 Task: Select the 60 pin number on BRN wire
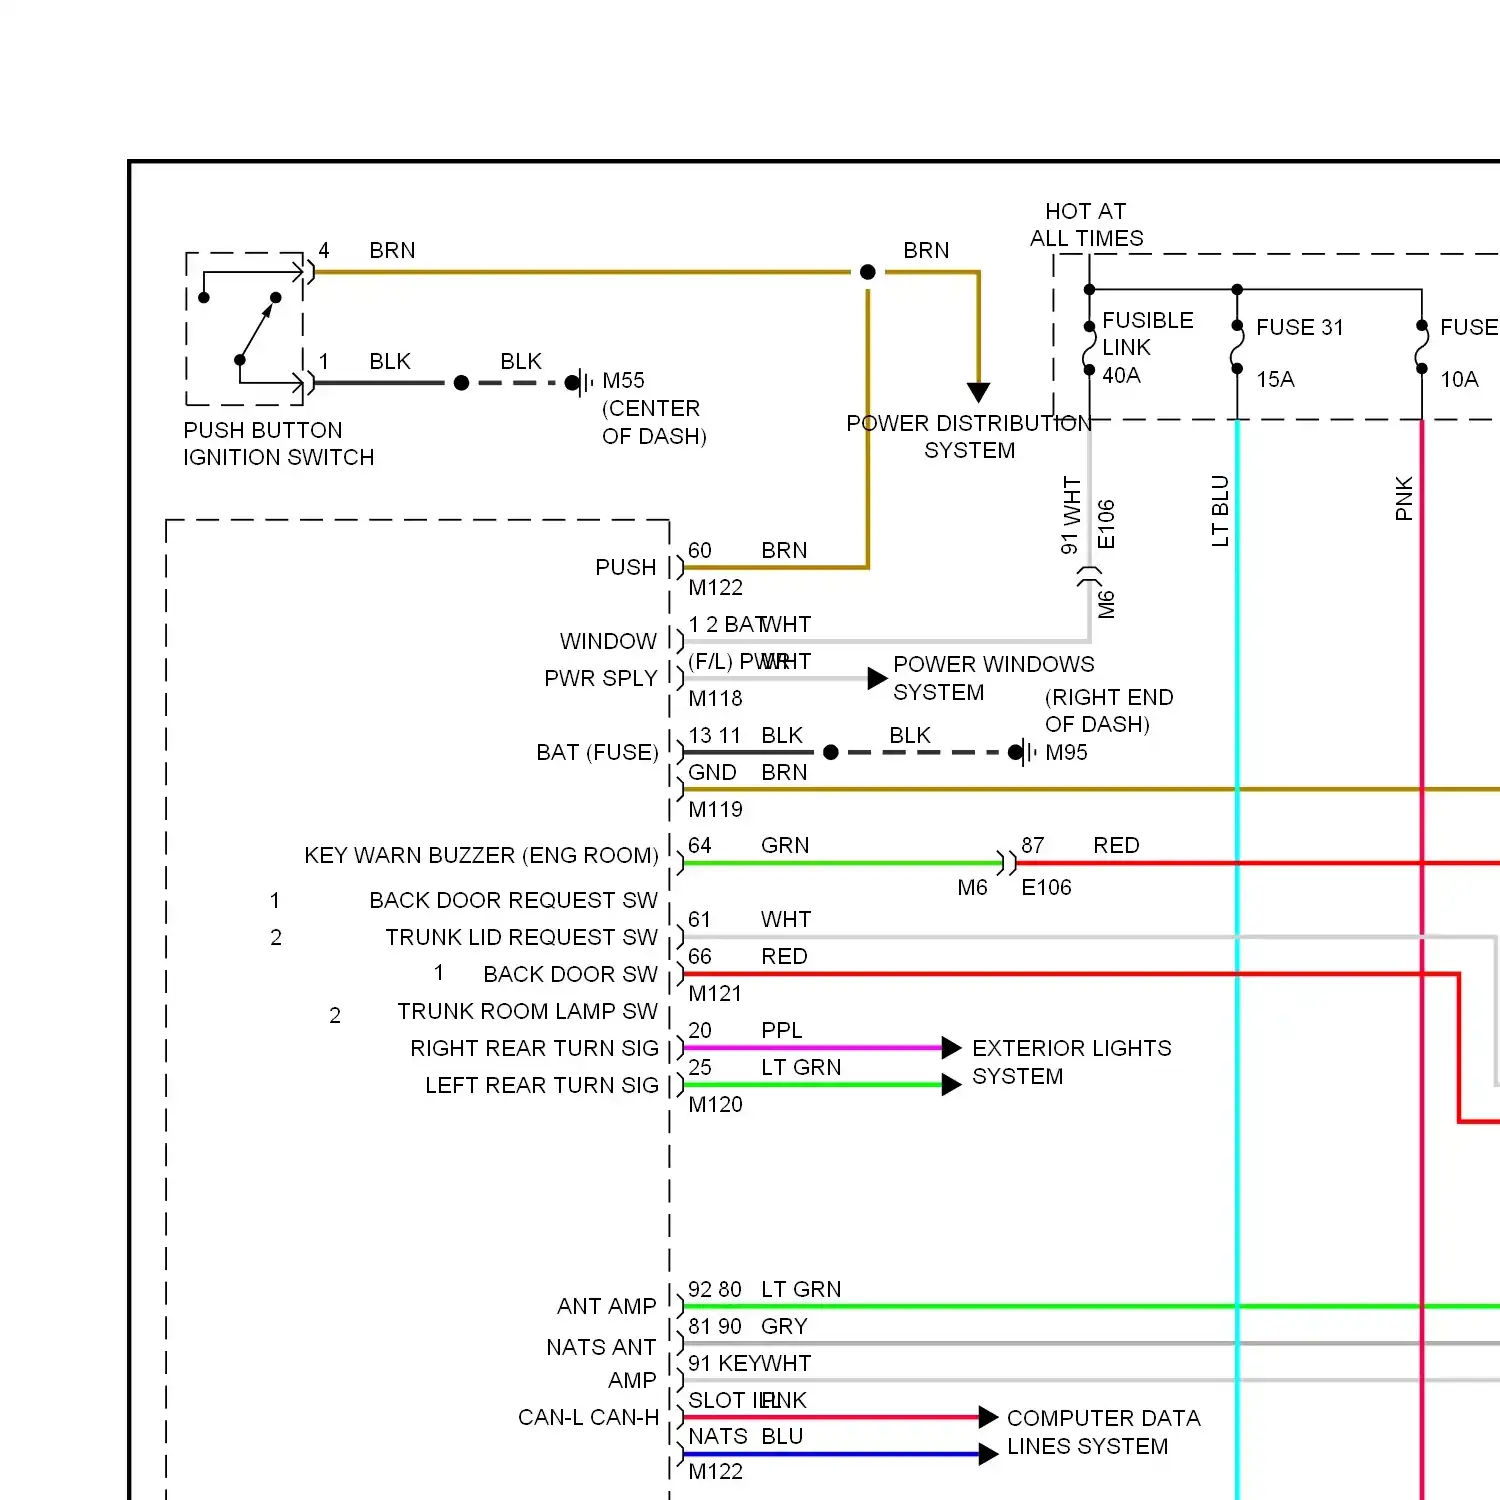coord(700,551)
